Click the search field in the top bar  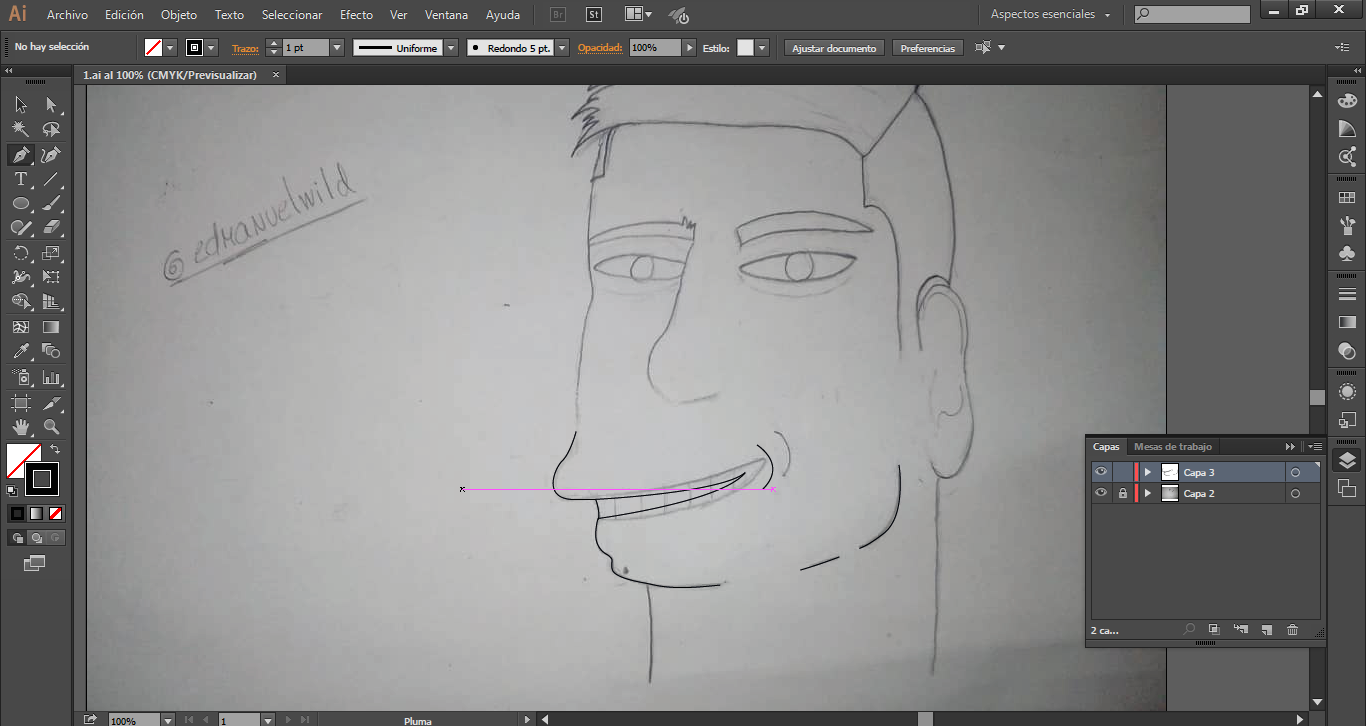[1193, 15]
